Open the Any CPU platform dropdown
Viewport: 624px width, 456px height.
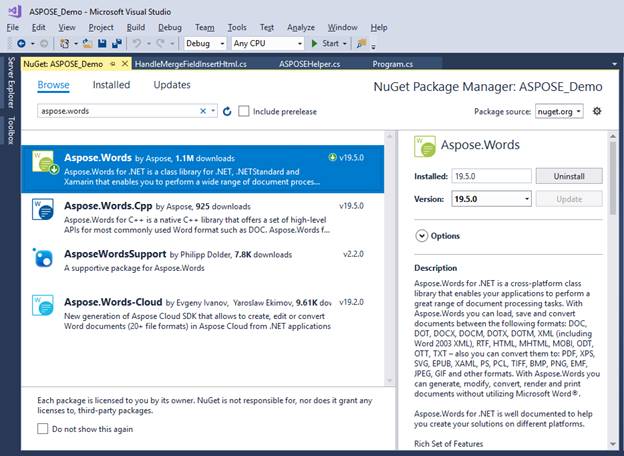[x=267, y=43]
